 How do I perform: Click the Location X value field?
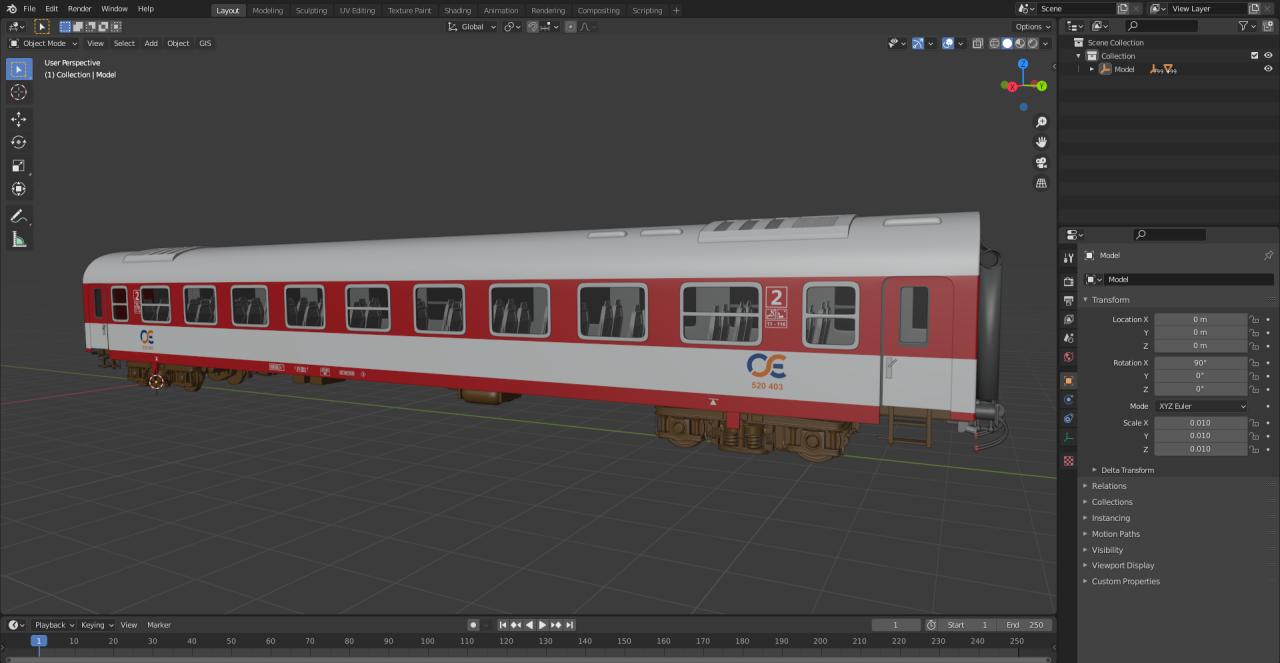(x=1199, y=319)
